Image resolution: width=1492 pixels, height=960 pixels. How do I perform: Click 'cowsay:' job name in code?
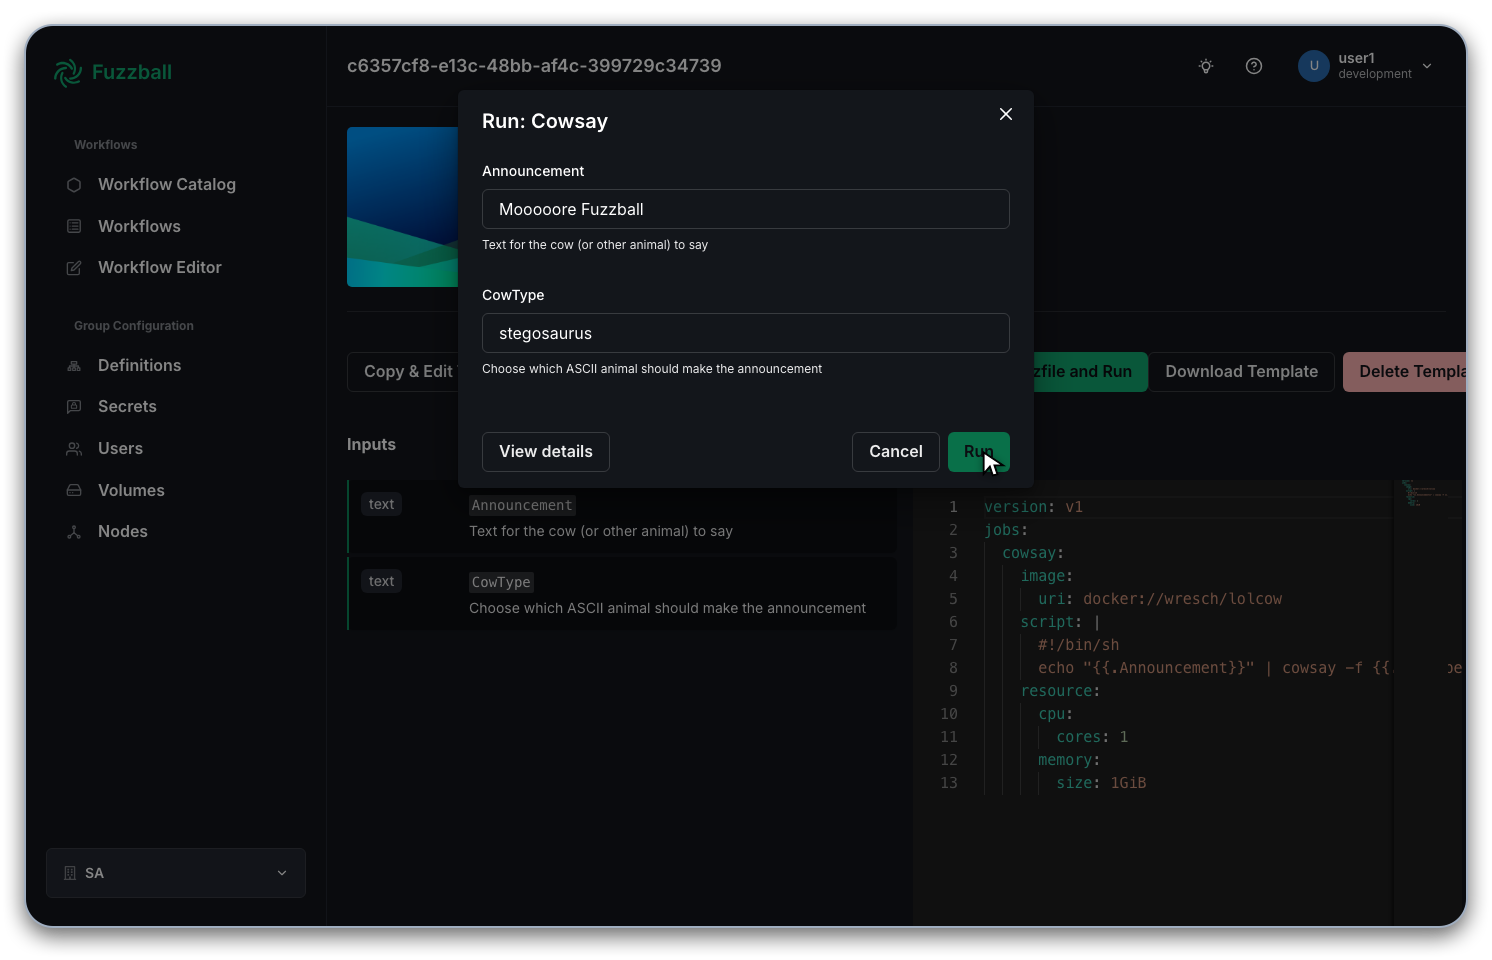pyautogui.click(x=1033, y=553)
